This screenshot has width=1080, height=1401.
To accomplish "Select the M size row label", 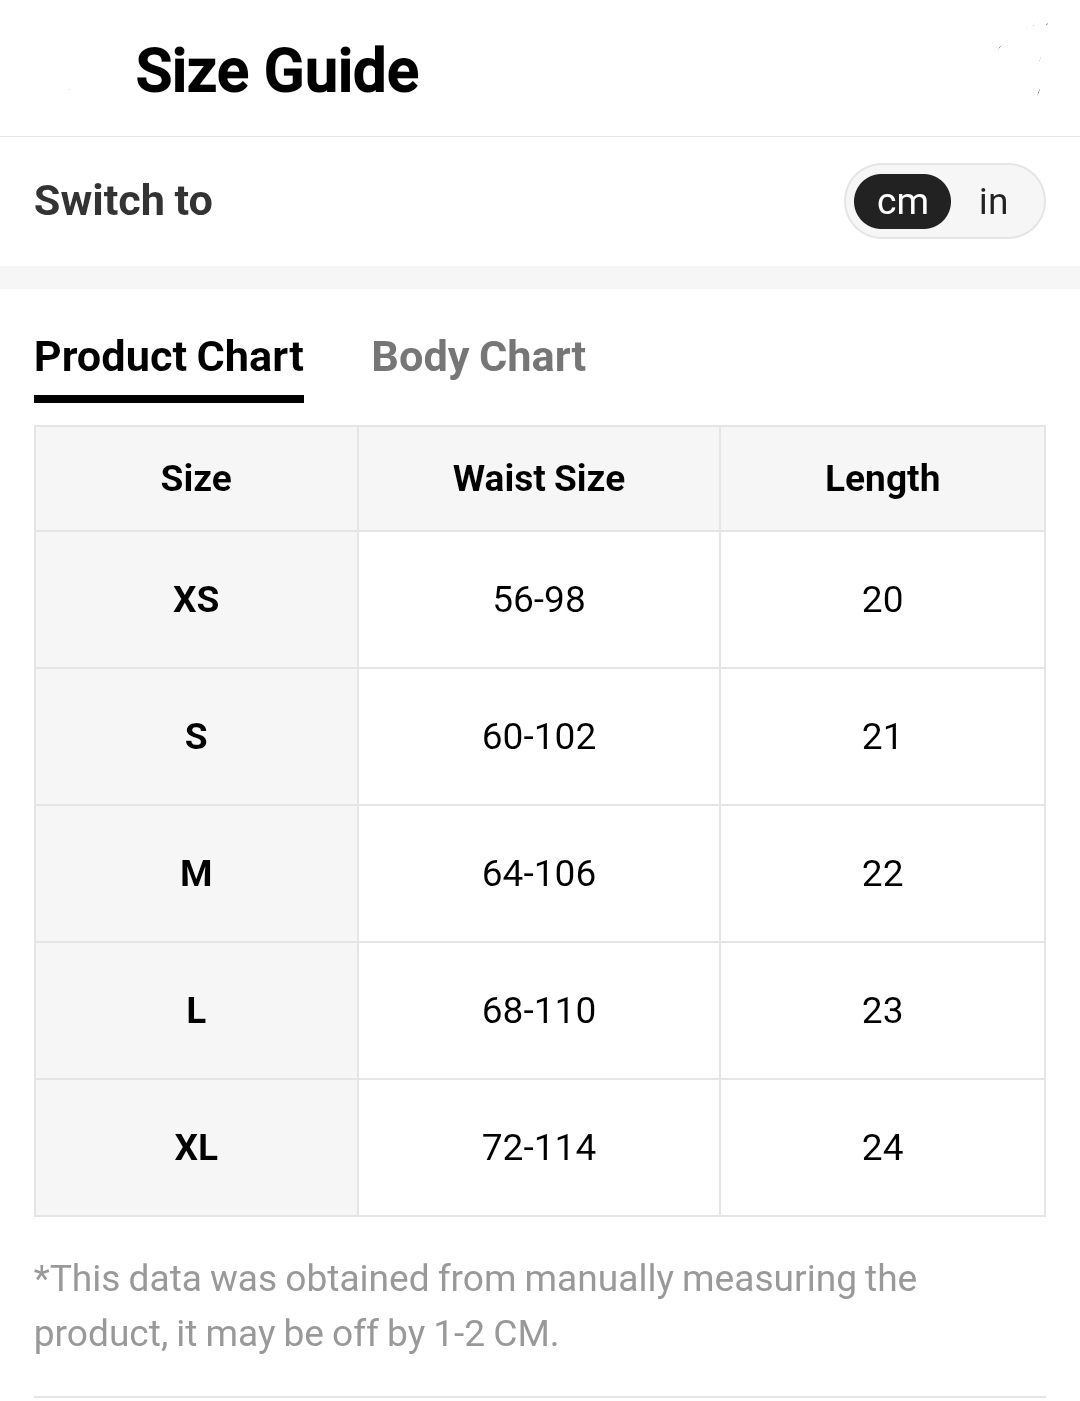I will tap(196, 873).
